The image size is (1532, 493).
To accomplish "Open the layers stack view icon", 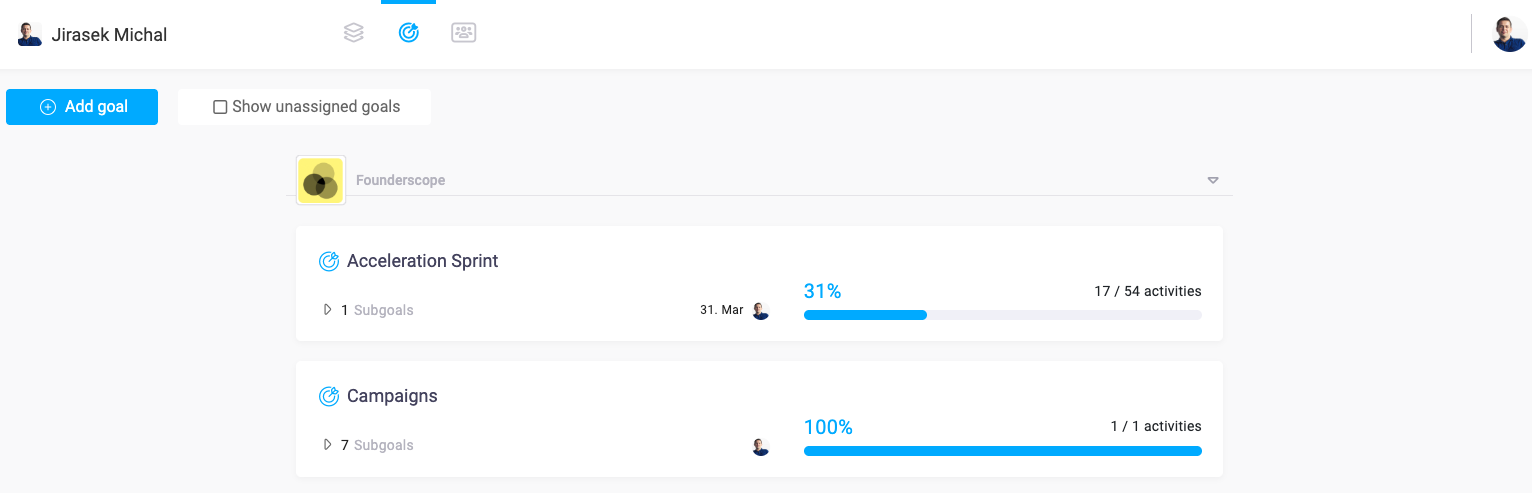I will point(353,33).
